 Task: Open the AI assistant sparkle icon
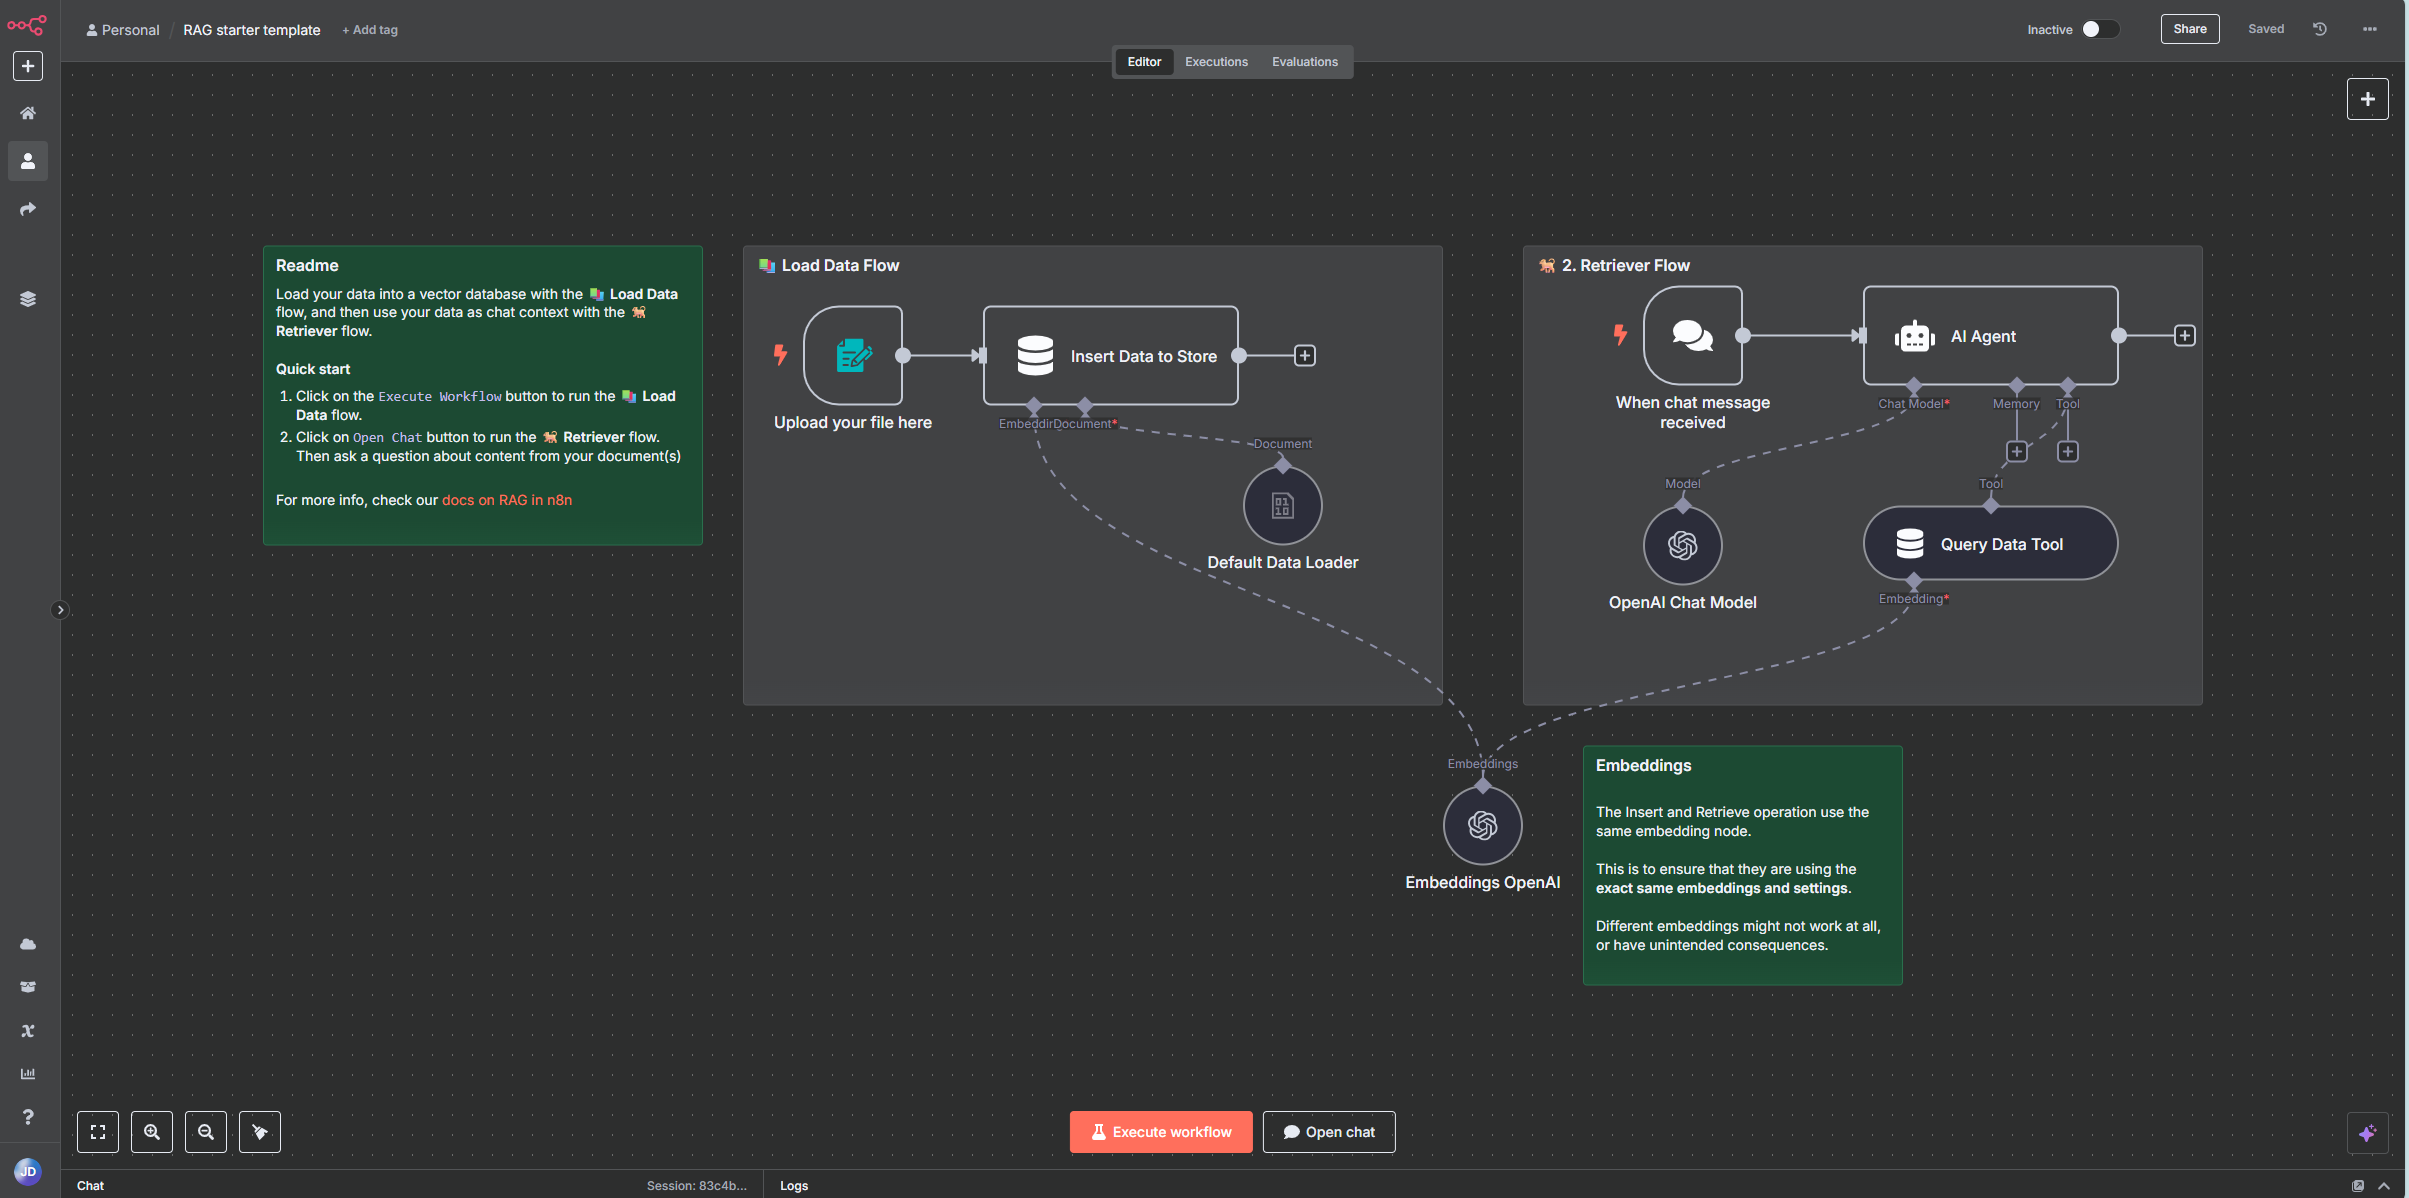point(2367,1133)
